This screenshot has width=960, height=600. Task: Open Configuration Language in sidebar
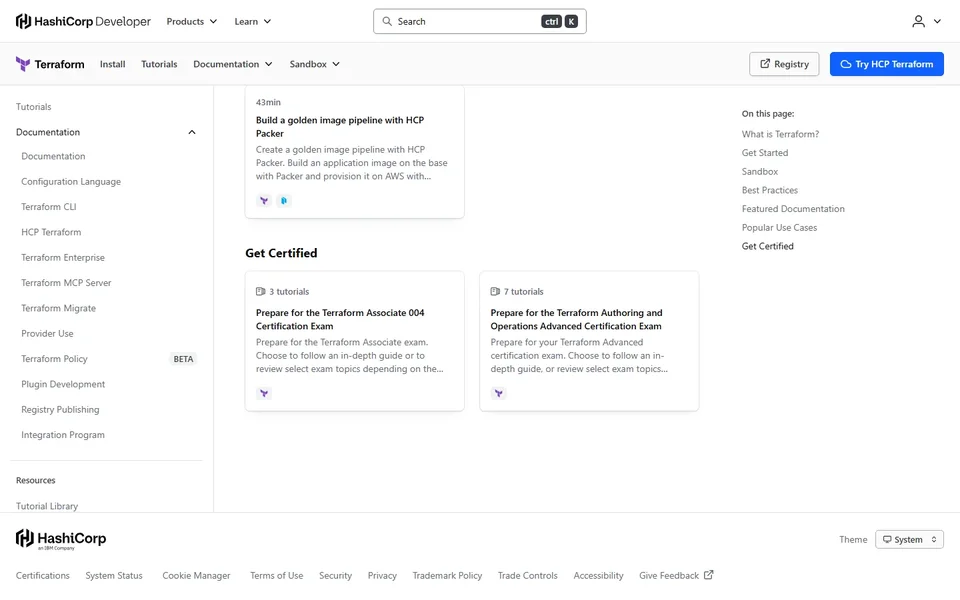click(x=71, y=182)
